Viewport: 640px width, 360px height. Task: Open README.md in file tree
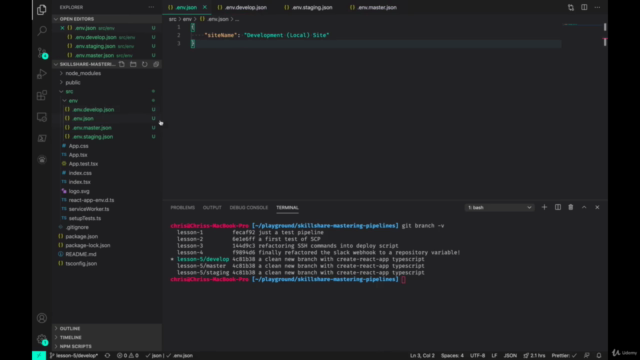click(81, 254)
